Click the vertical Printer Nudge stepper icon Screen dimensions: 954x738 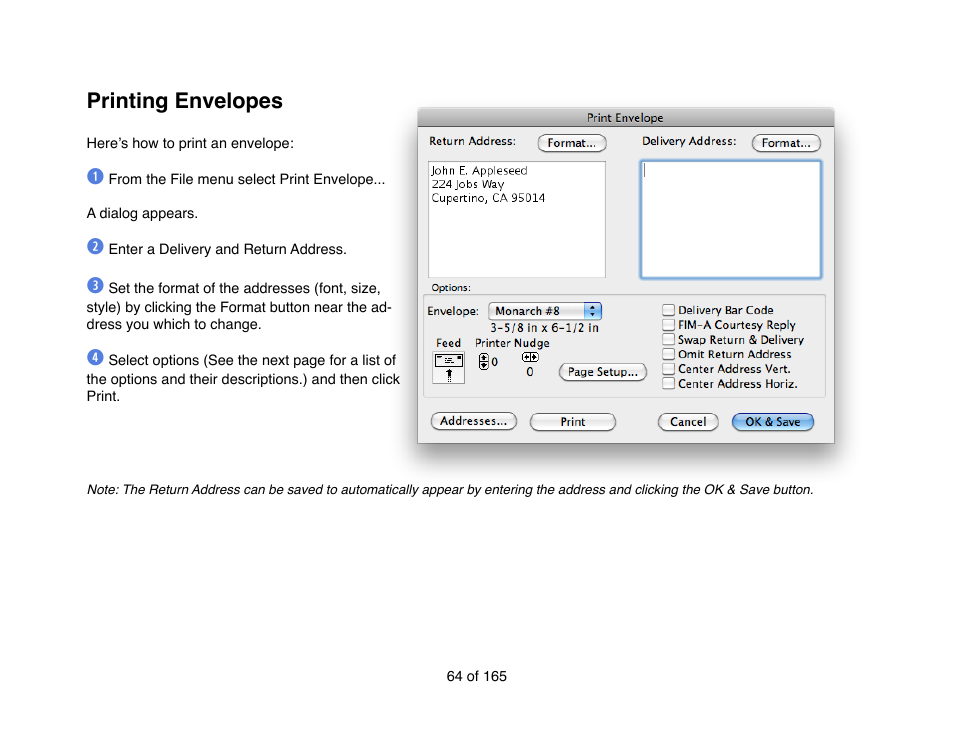pyautogui.click(x=481, y=362)
